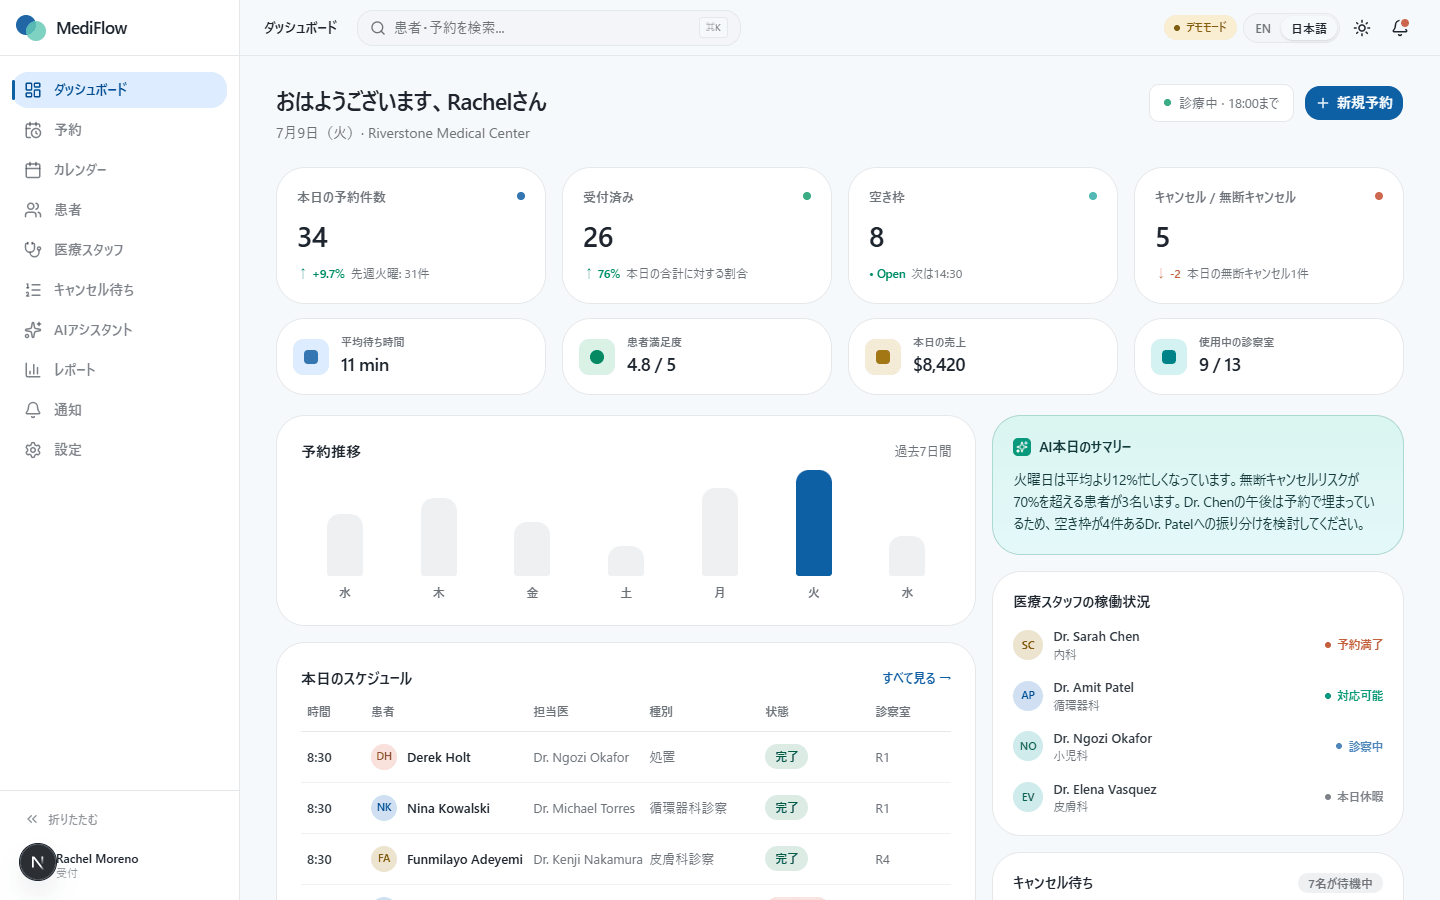Click the 使用中の診察室 teal icon
This screenshot has height=900, width=1440.
[1169, 357]
